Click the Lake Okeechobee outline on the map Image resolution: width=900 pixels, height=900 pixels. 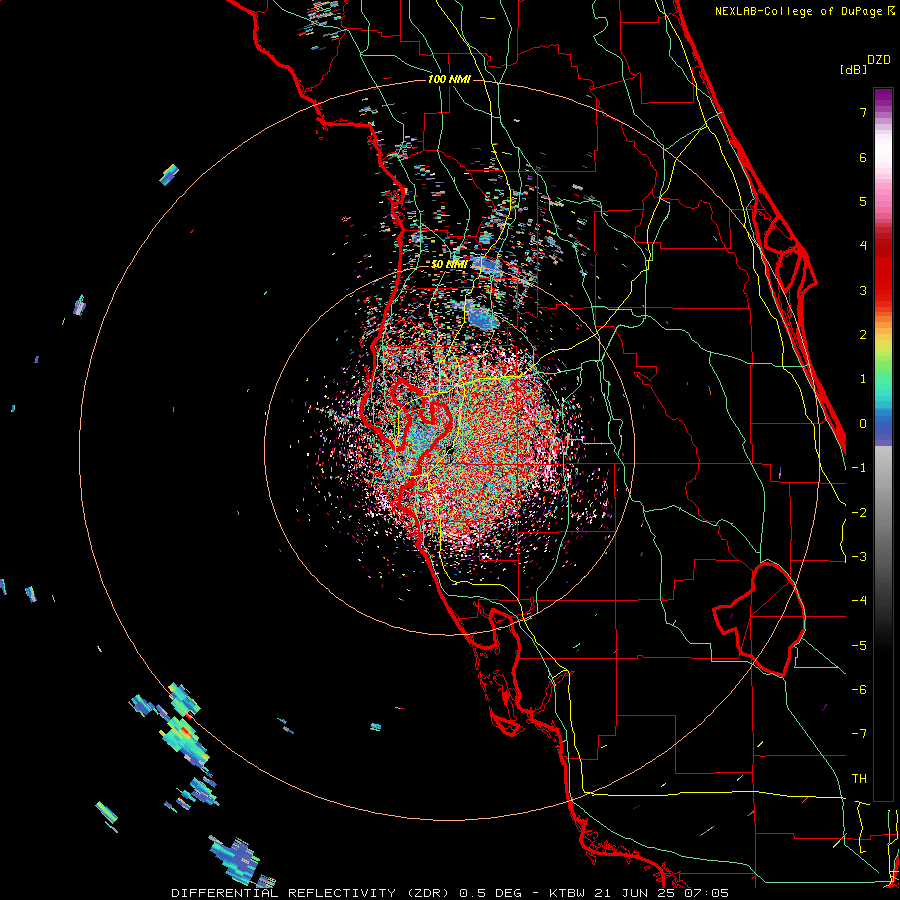tap(759, 619)
